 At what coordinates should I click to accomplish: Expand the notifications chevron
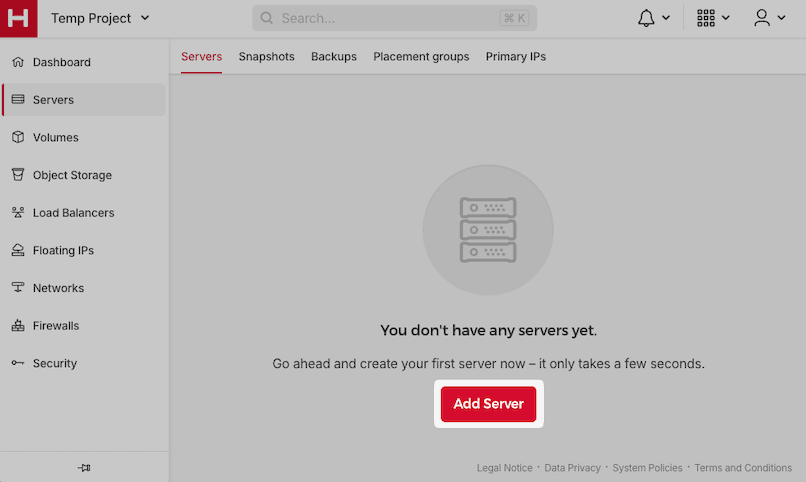pos(666,18)
